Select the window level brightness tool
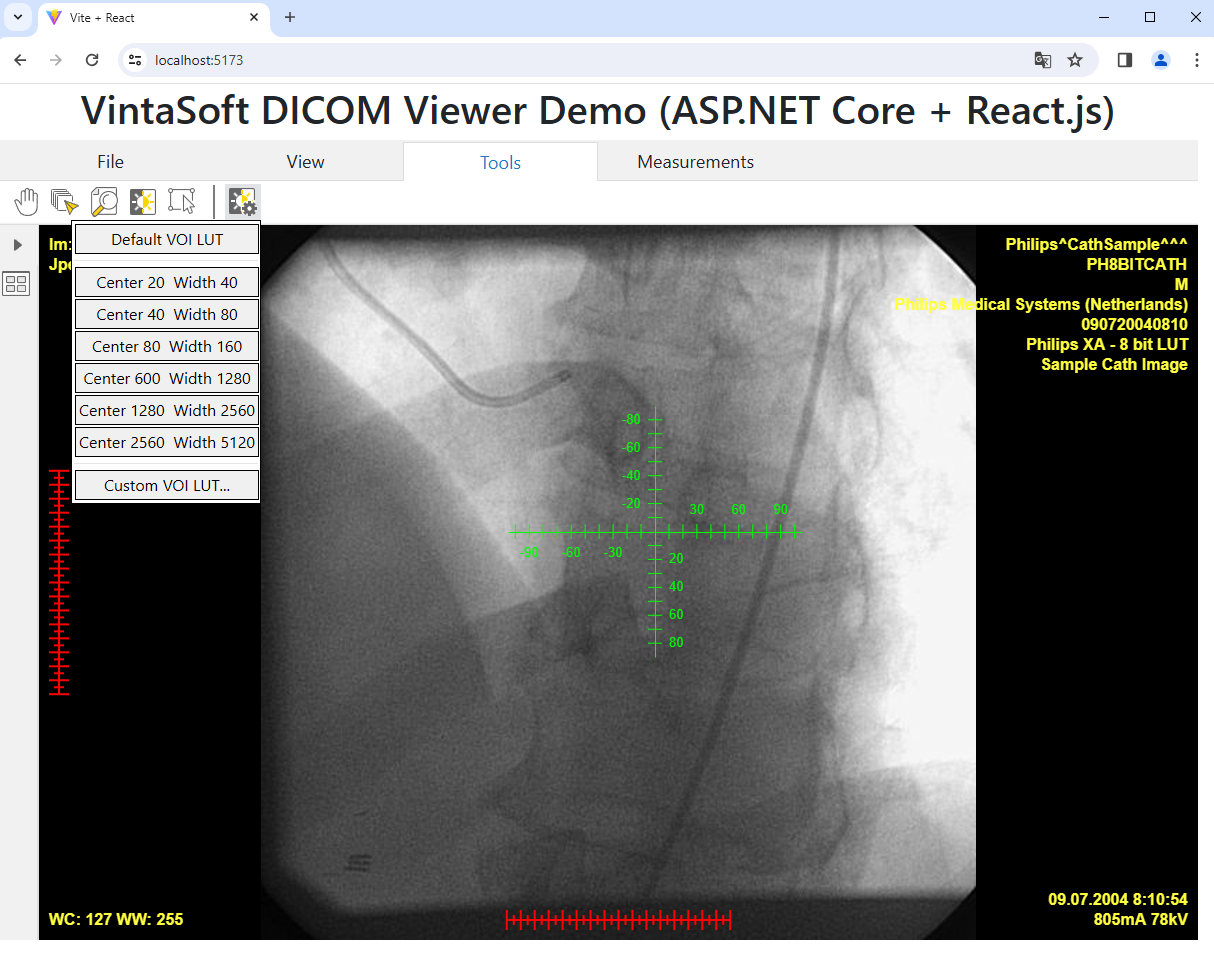This screenshot has width=1214, height=956. pos(143,202)
